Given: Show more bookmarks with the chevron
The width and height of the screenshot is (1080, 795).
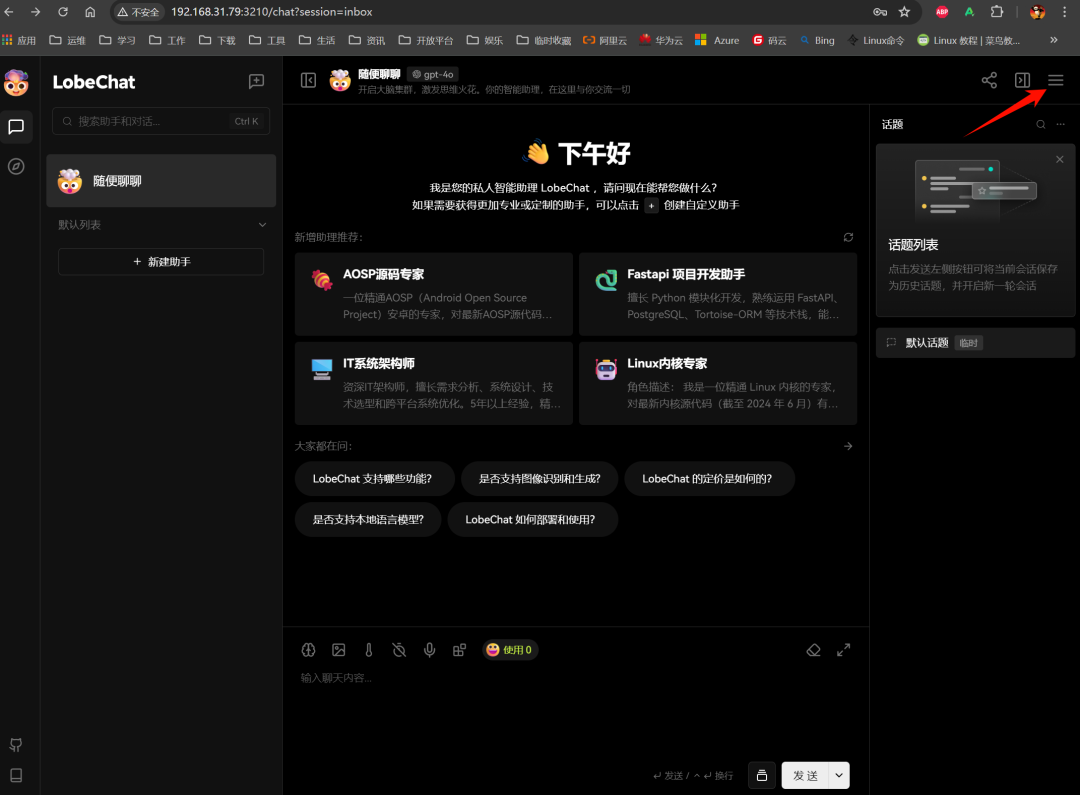Looking at the screenshot, I should coord(1054,40).
